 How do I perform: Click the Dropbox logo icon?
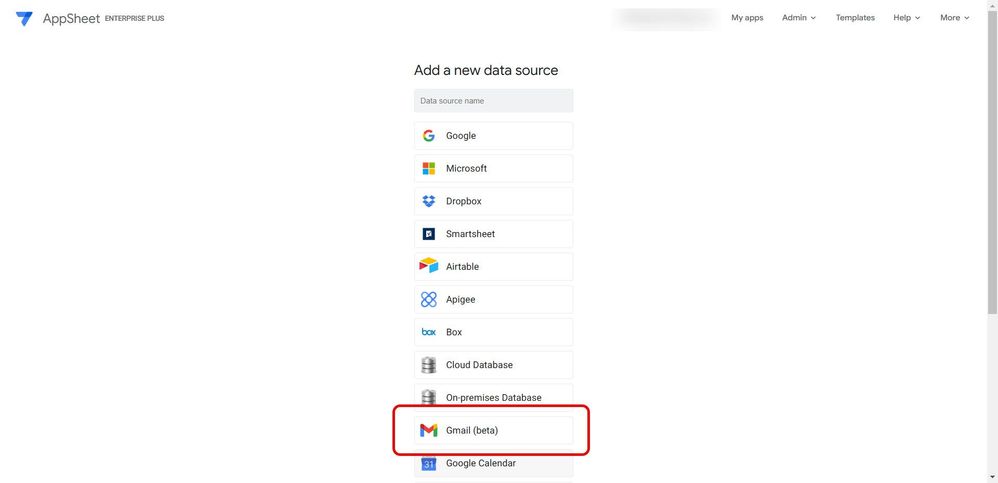[429, 201]
